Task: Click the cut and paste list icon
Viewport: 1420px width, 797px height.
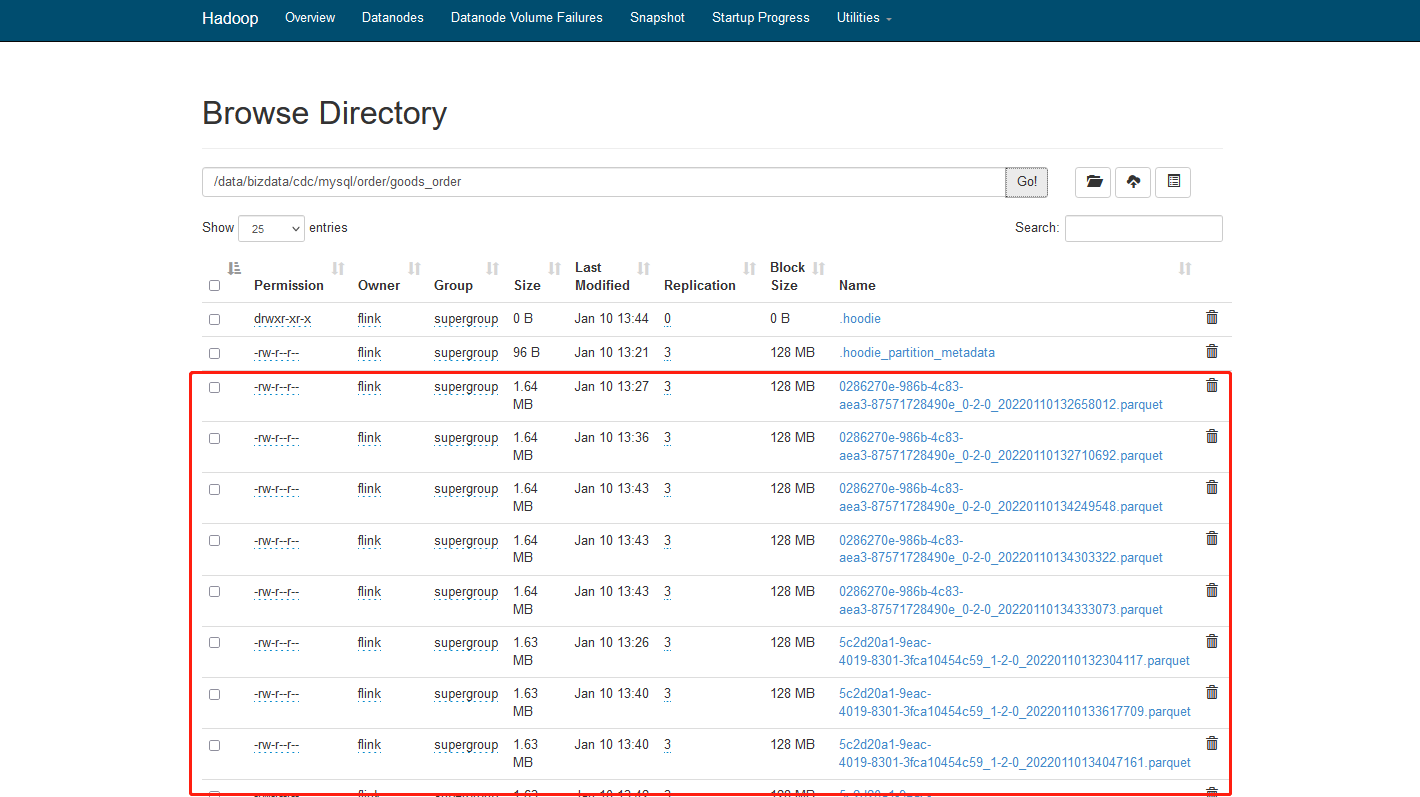Action: [x=1173, y=182]
